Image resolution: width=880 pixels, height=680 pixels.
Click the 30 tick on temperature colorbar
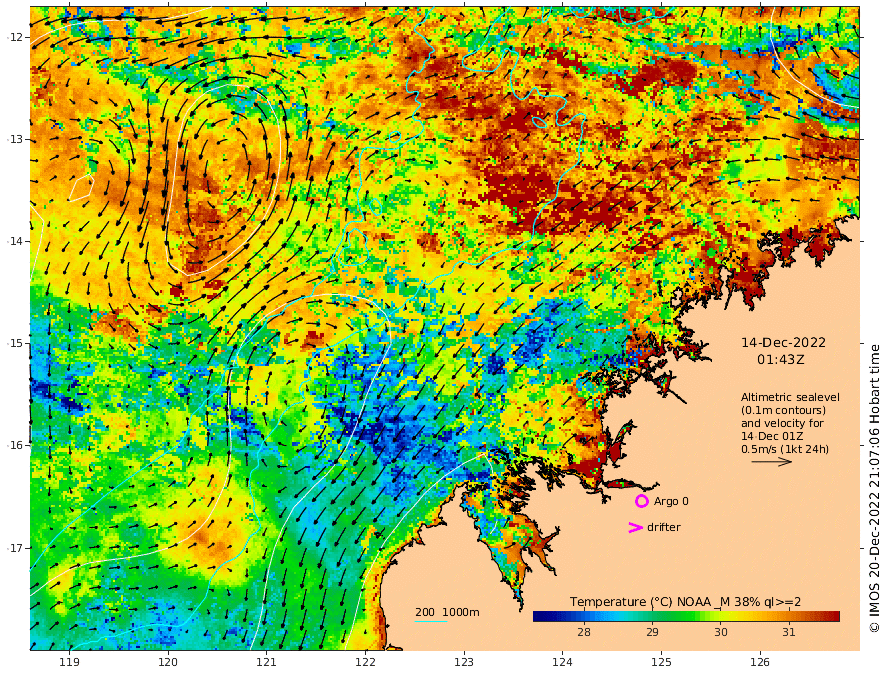(x=721, y=632)
